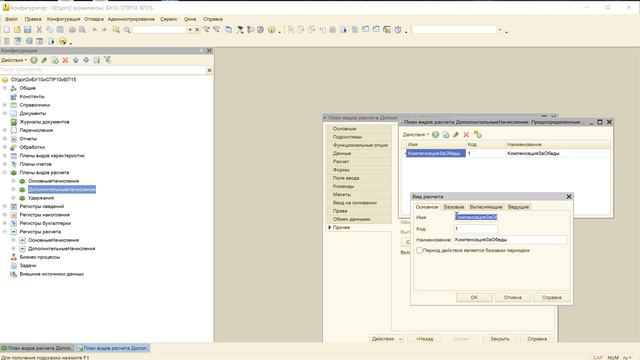Click Действия button at bottom of editor
Screen dimensions: 640x360
coord(387,339)
